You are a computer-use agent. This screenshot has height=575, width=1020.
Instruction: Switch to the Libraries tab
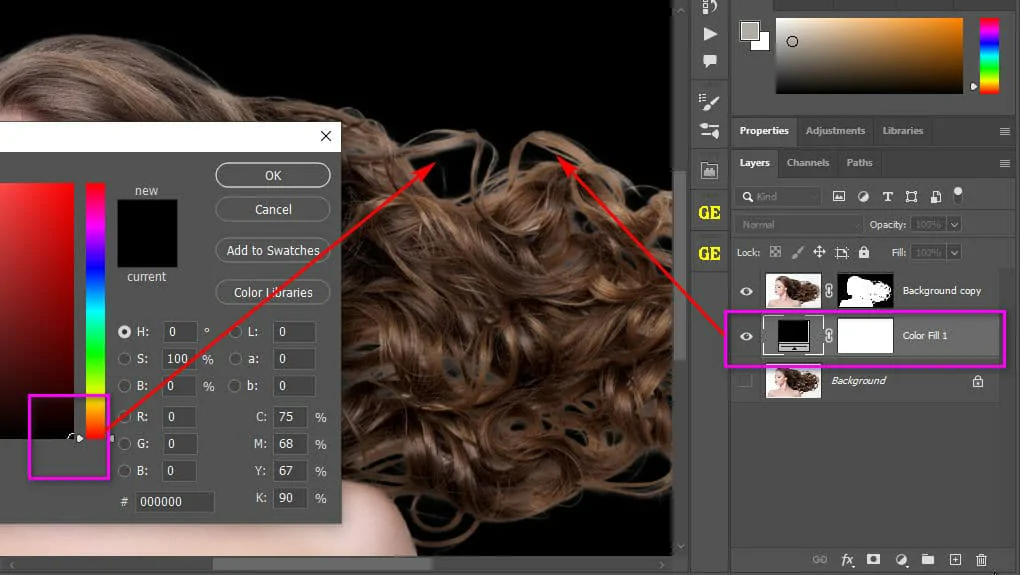click(902, 131)
